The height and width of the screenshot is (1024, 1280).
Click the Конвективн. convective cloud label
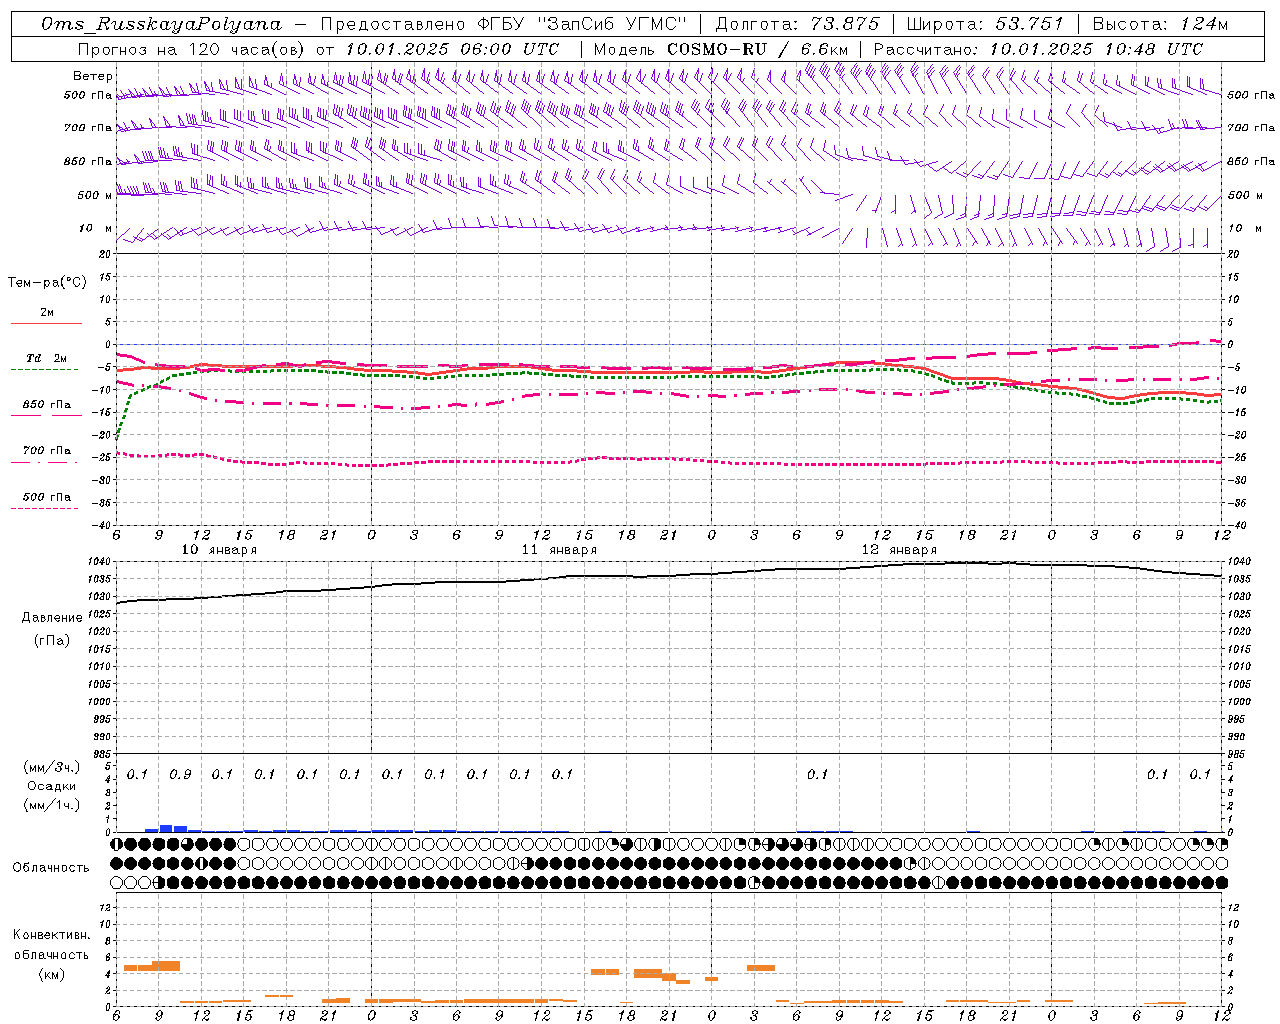coord(51,935)
